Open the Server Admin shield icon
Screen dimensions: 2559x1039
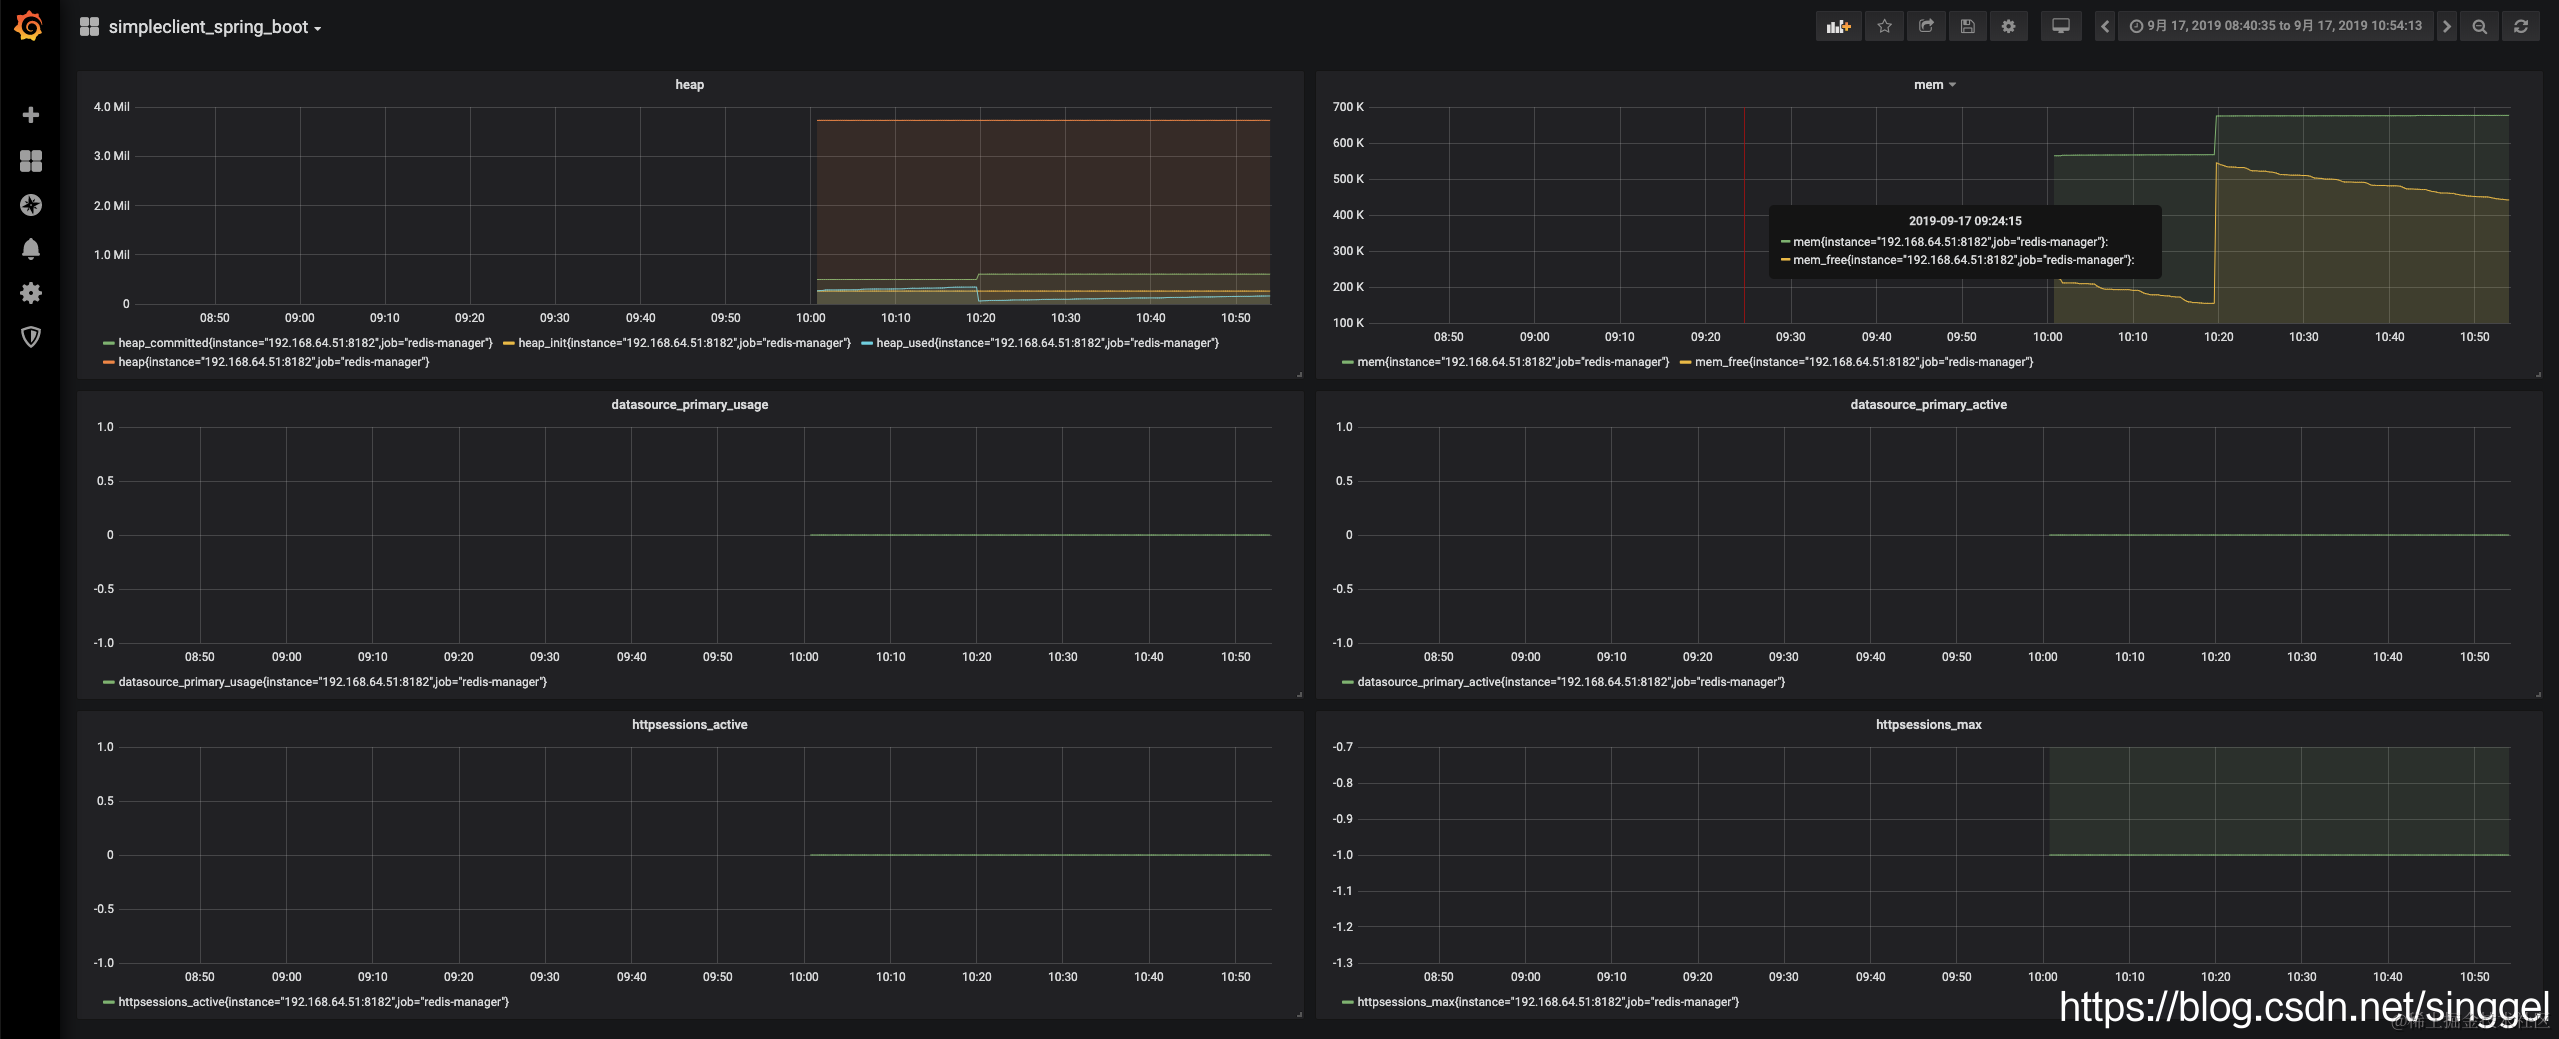tap(31, 337)
